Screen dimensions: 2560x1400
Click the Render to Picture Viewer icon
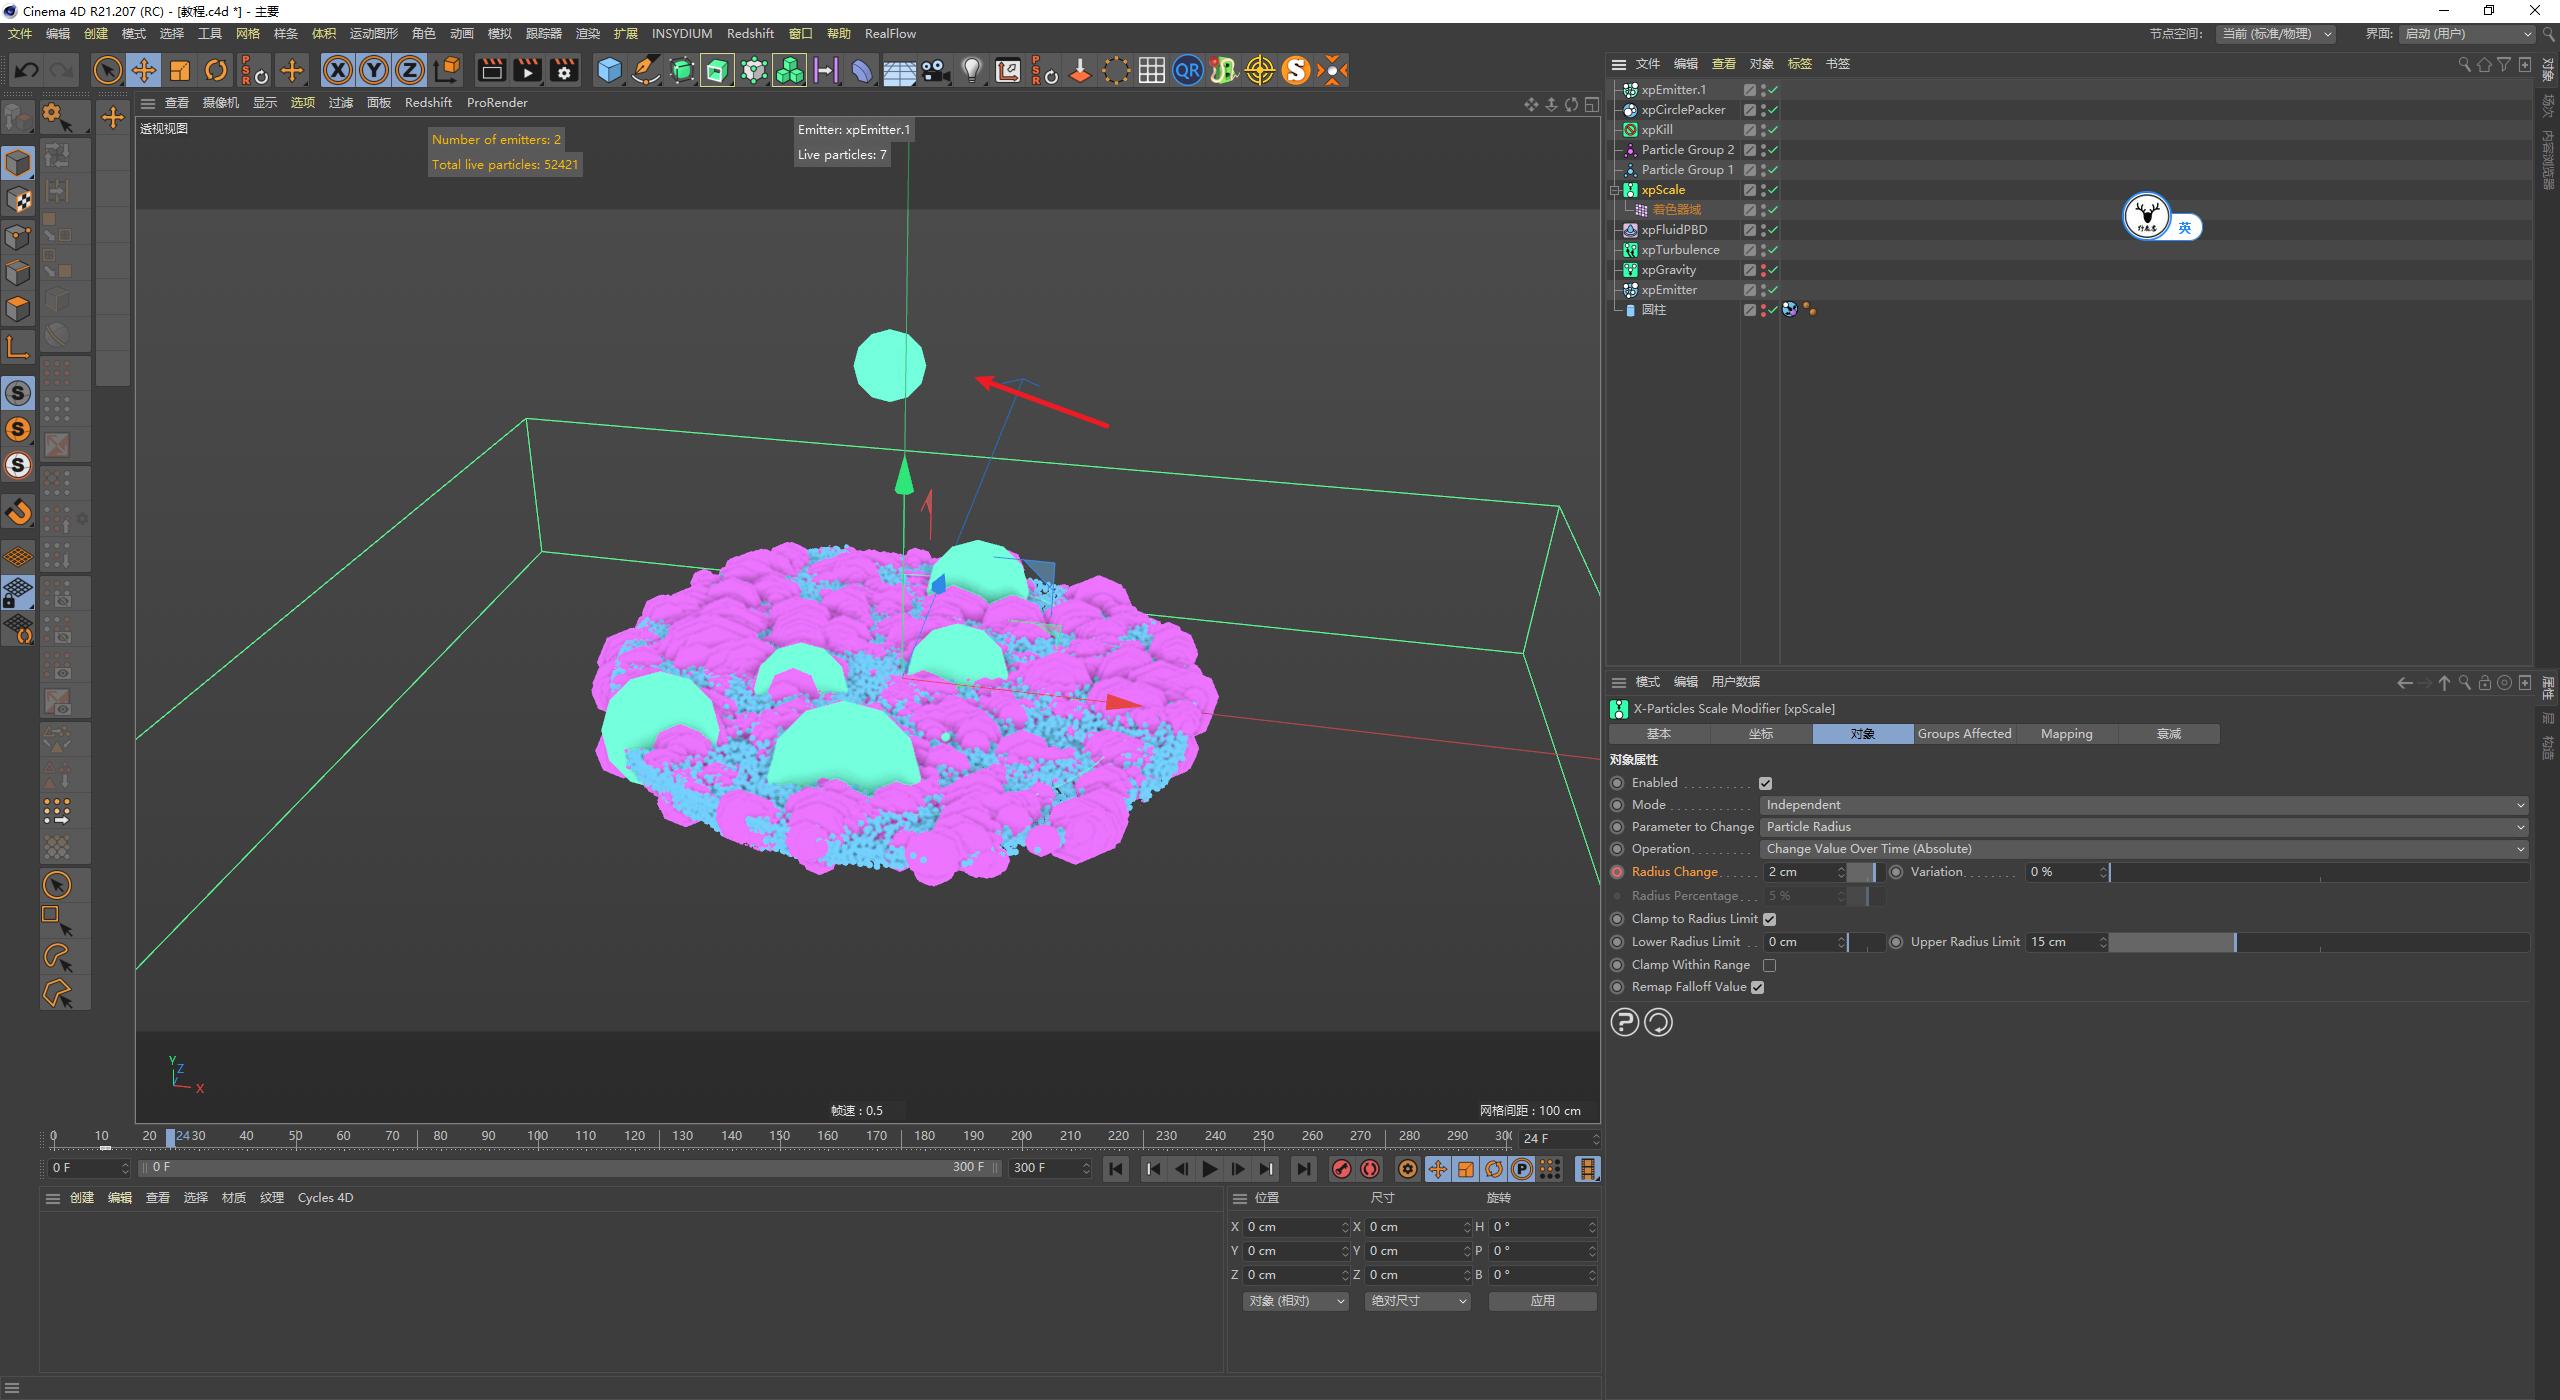point(527,70)
